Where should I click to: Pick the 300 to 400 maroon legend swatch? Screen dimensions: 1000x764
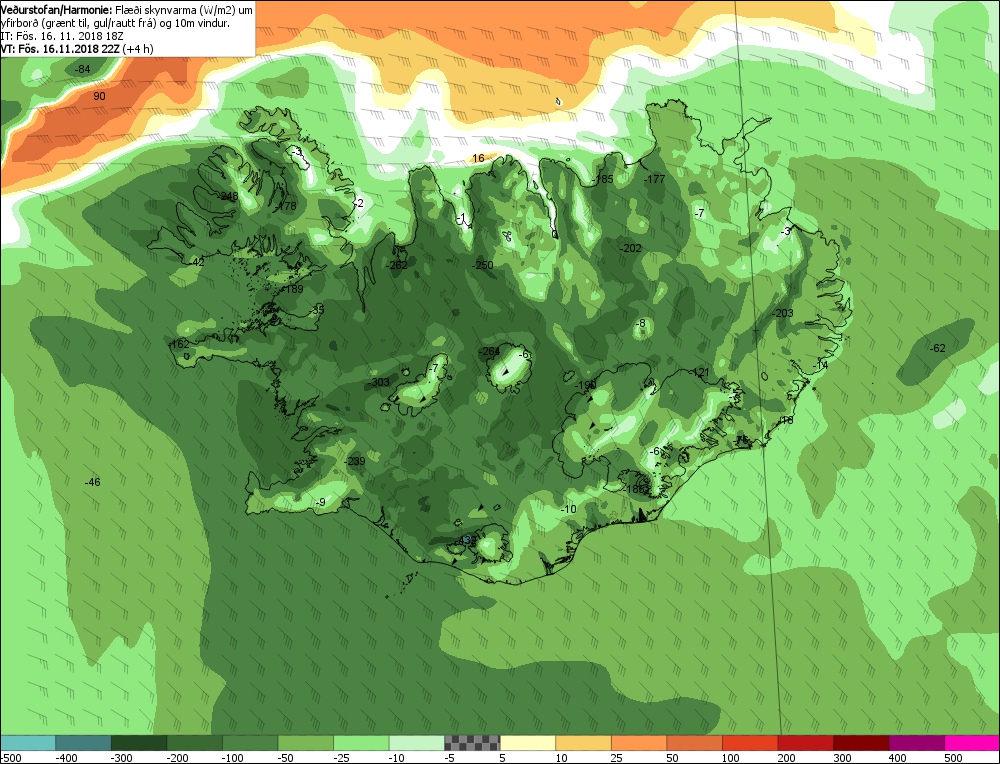pos(860,743)
